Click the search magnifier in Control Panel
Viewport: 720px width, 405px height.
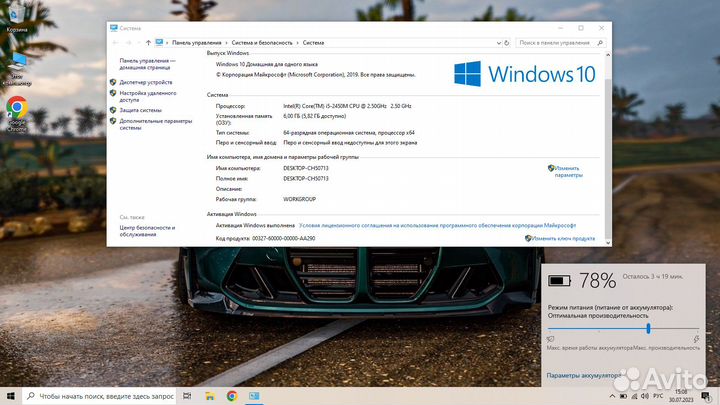point(600,43)
